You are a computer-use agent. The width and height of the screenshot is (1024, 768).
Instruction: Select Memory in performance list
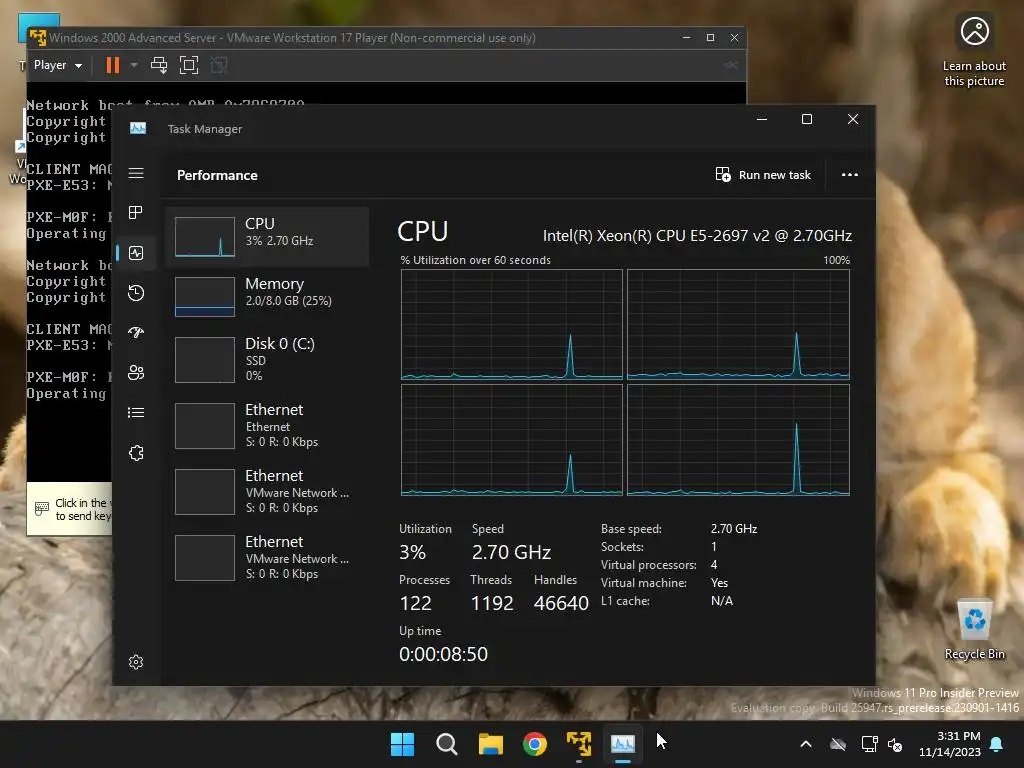(268, 296)
